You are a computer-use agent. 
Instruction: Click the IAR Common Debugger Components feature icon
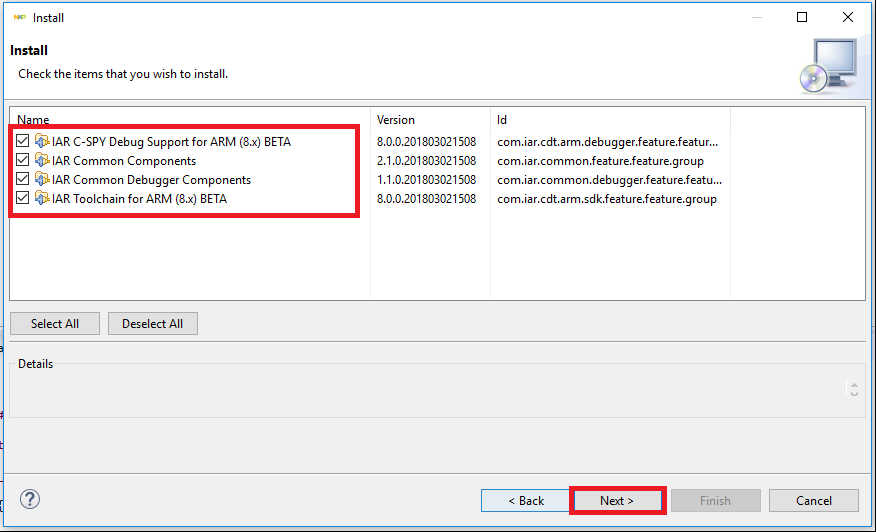coord(42,179)
